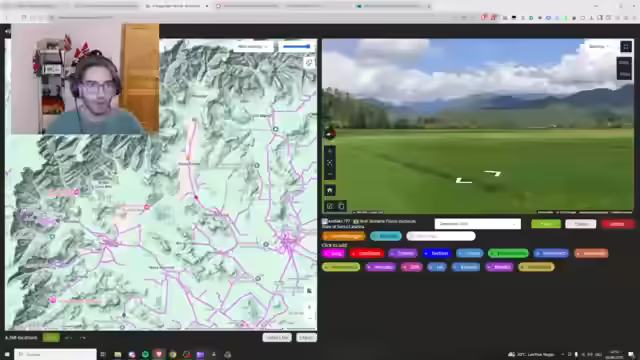Click the Windows taskbar search box

tap(56, 354)
